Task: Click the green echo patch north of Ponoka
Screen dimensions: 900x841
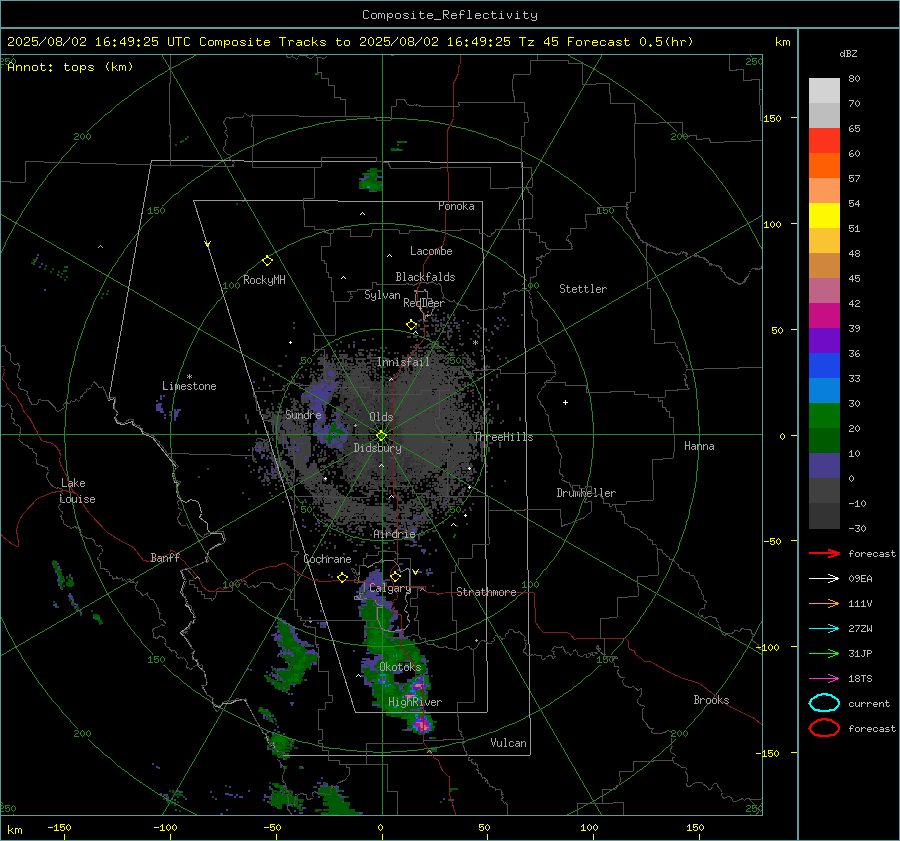Action: [x=371, y=180]
